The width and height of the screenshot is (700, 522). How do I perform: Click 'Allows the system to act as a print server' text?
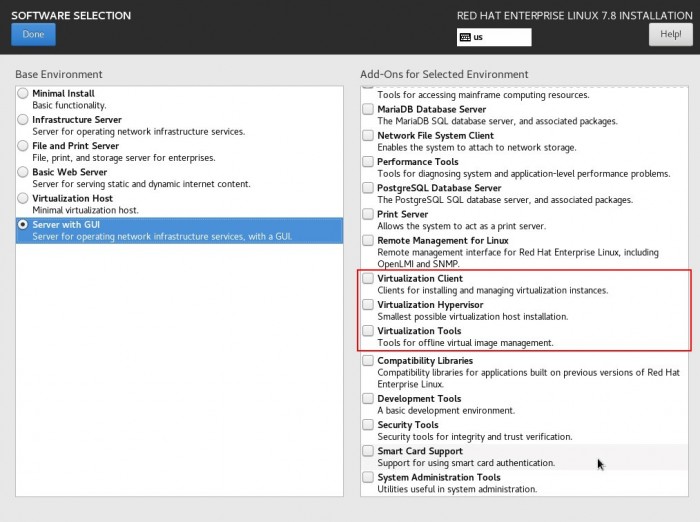pos(462,226)
